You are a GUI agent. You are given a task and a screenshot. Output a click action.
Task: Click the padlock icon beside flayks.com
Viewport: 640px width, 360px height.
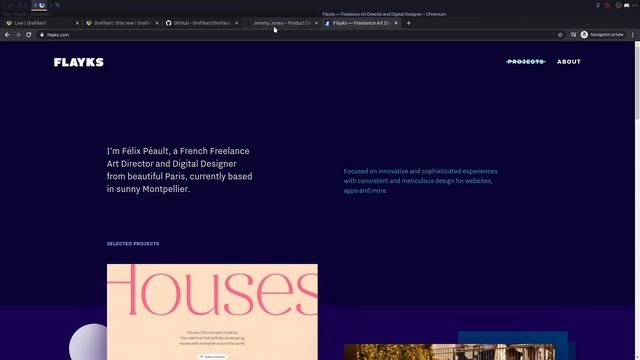click(42, 35)
